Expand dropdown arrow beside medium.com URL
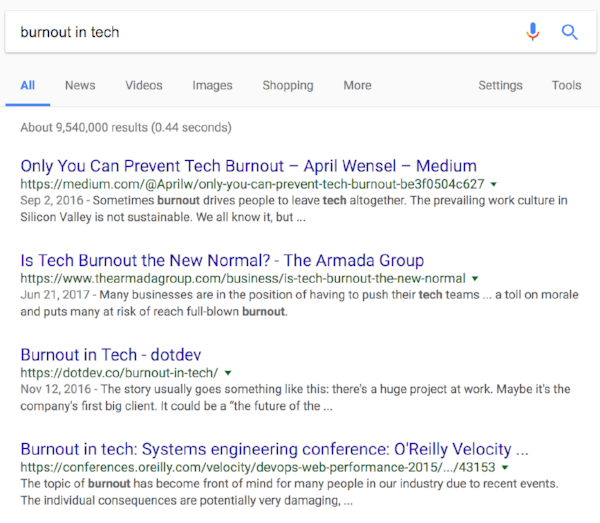600x523 pixels. (x=494, y=184)
